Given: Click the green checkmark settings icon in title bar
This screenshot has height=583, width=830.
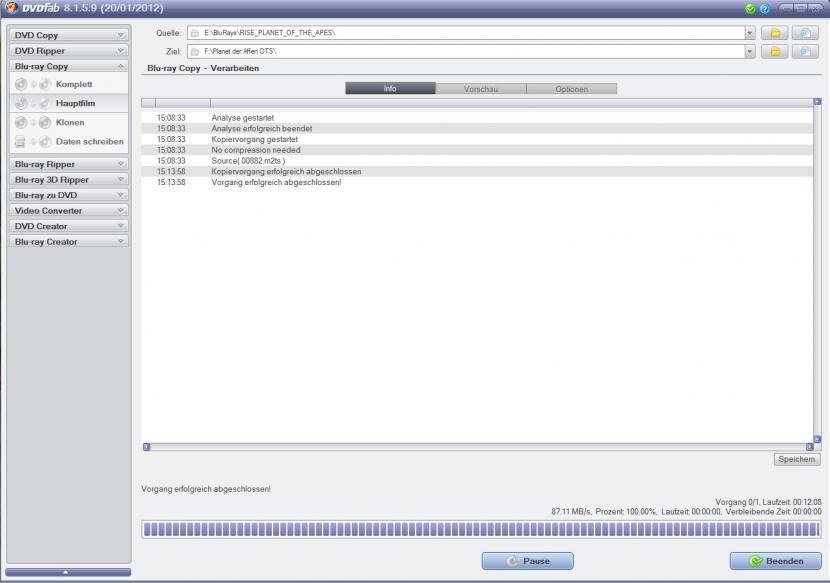Looking at the screenshot, I should [750, 8].
